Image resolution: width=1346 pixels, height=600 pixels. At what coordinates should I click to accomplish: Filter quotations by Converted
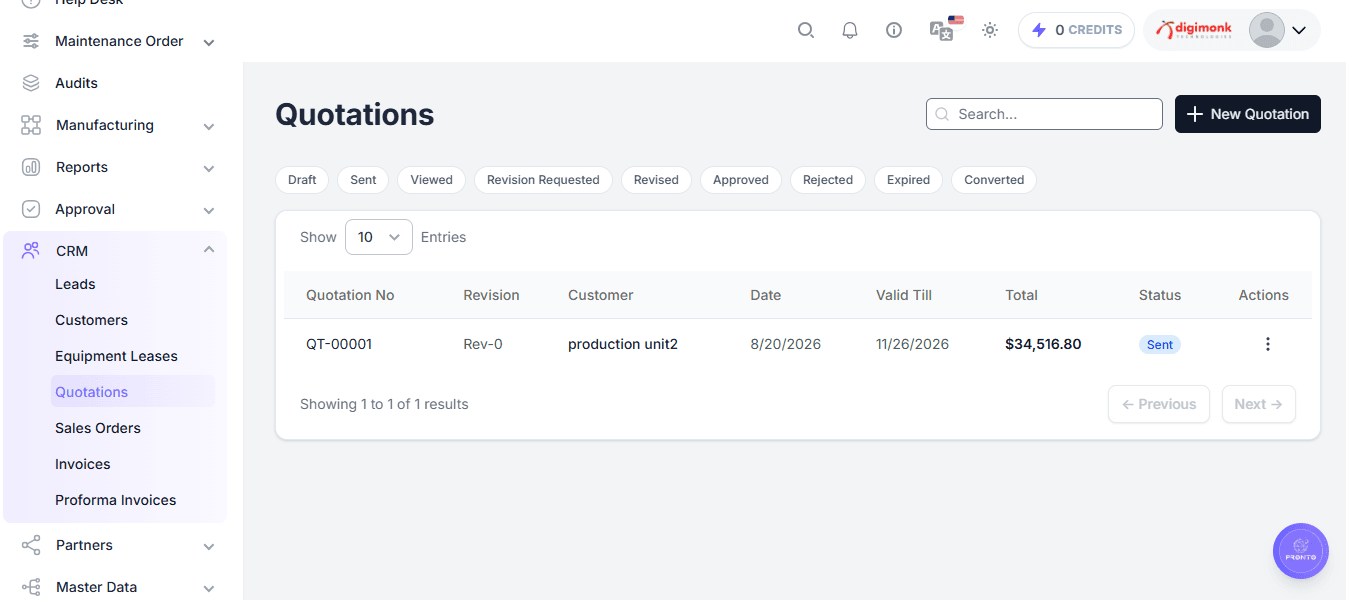(994, 180)
